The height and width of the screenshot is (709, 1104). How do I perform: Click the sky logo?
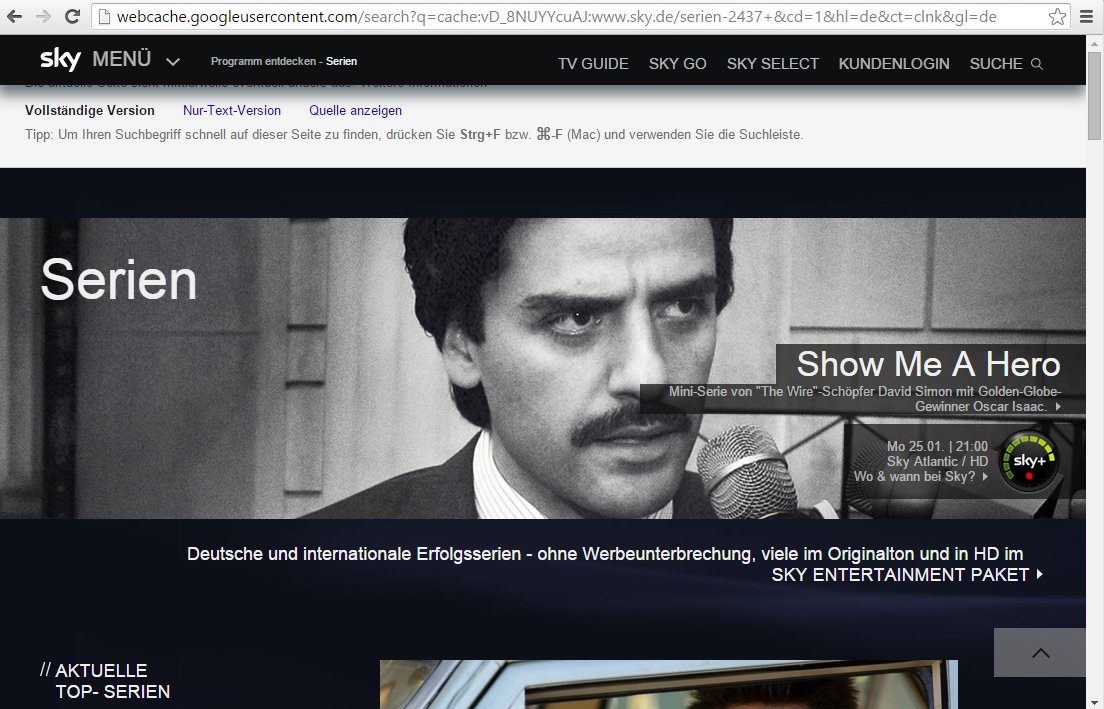pos(61,59)
